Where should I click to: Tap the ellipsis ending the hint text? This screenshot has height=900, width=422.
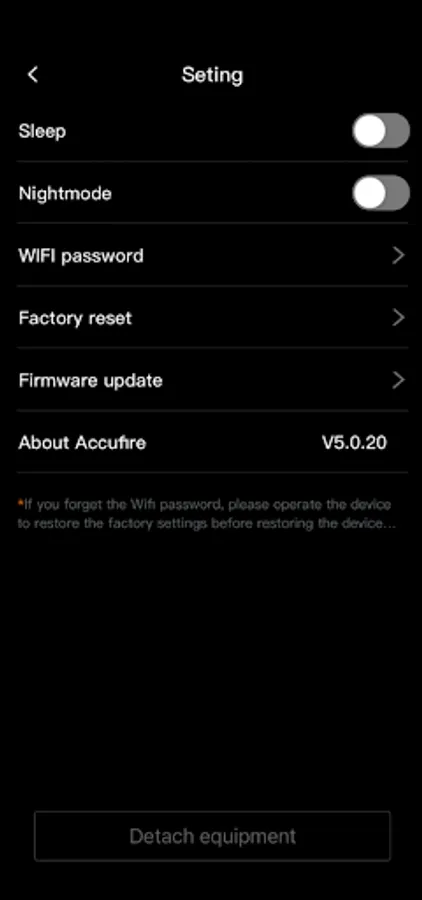(x=389, y=525)
